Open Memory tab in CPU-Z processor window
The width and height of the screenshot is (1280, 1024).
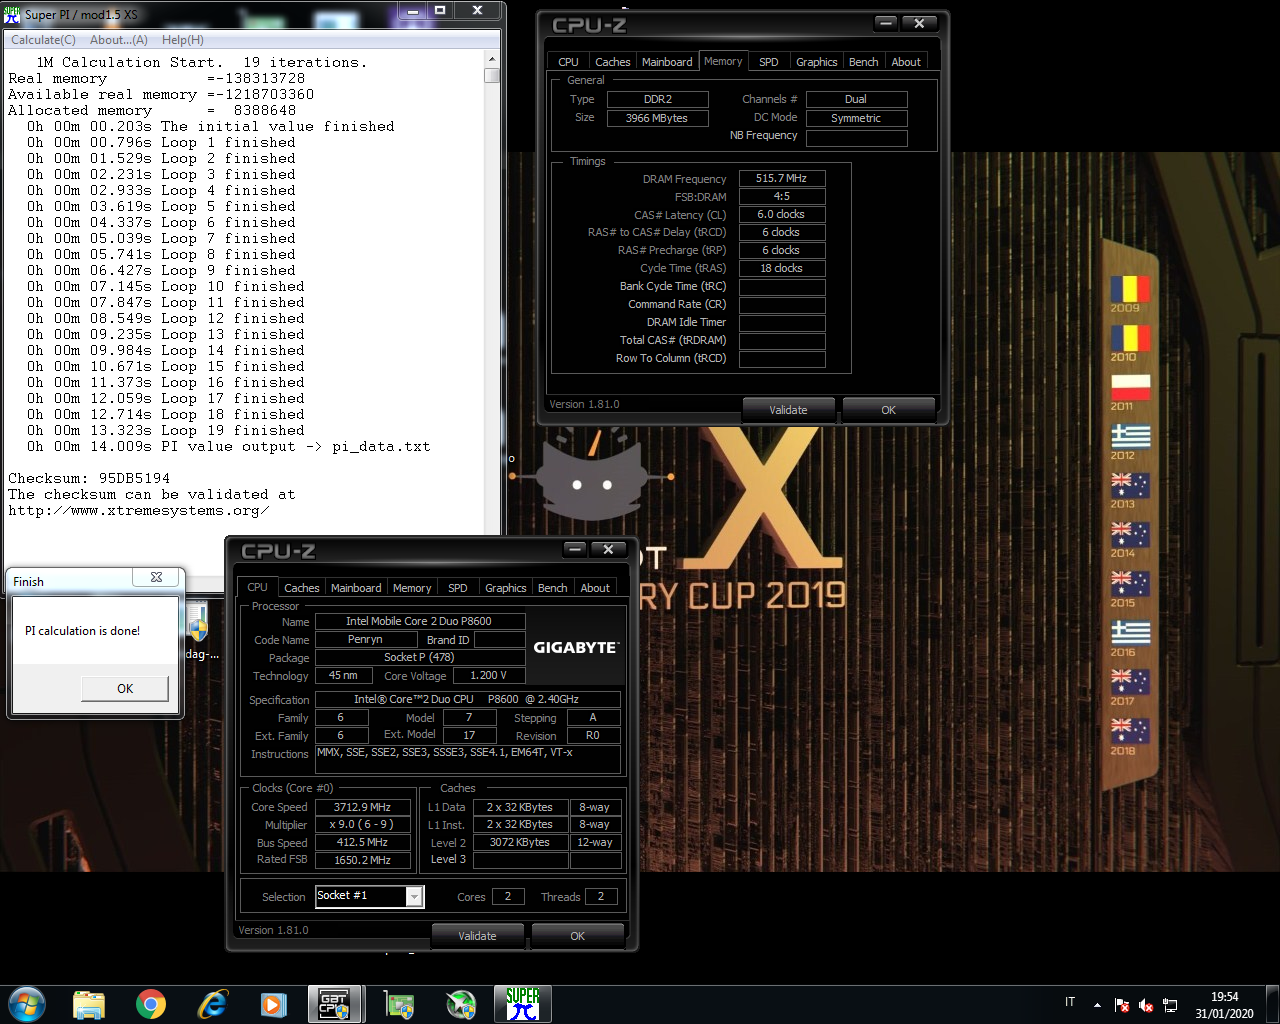(412, 588)
